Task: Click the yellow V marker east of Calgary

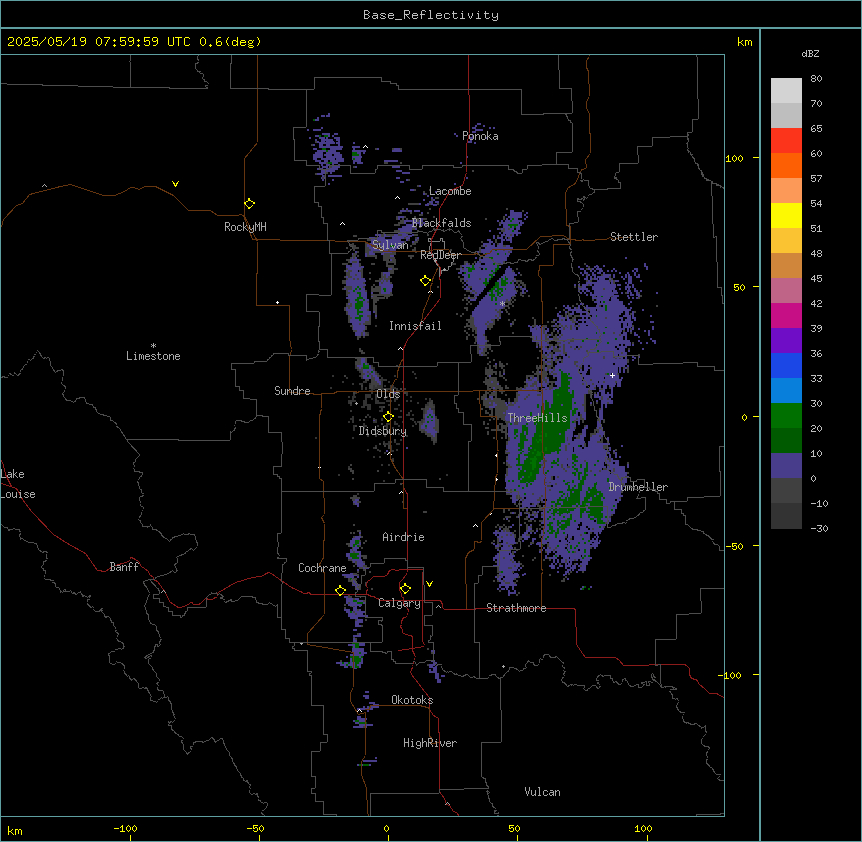Action: pos(429,584)
